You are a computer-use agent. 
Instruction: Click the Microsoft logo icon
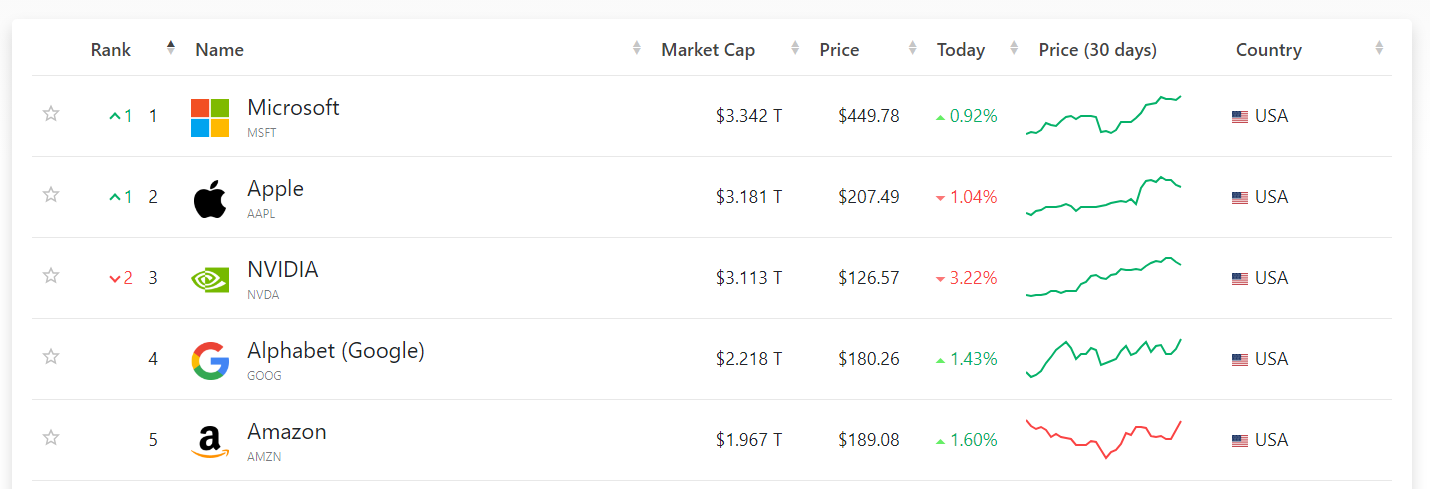click(210, 118)
